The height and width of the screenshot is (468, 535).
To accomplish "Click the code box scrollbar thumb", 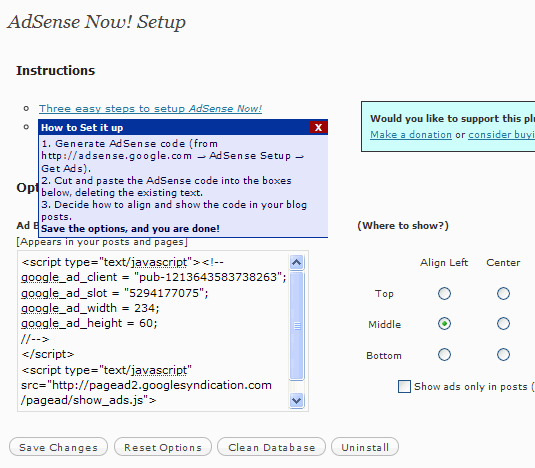I will [297, 326].
